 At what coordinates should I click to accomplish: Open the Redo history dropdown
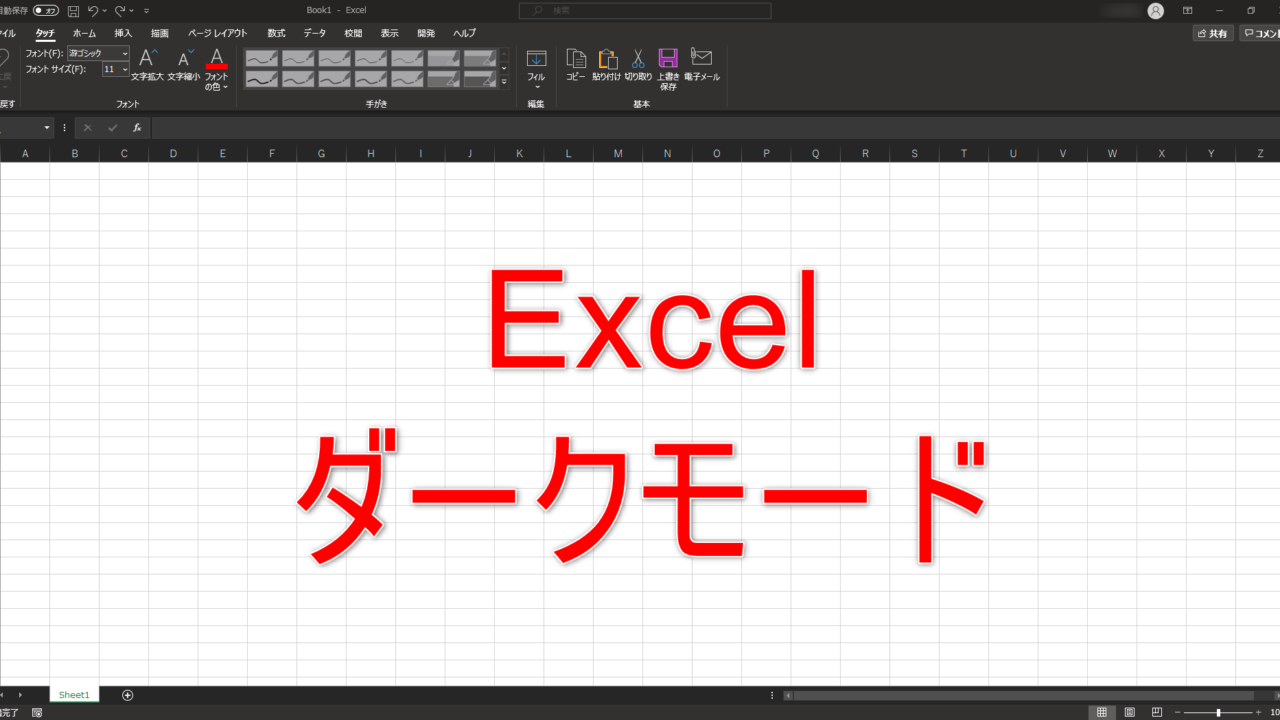point(132,11)
